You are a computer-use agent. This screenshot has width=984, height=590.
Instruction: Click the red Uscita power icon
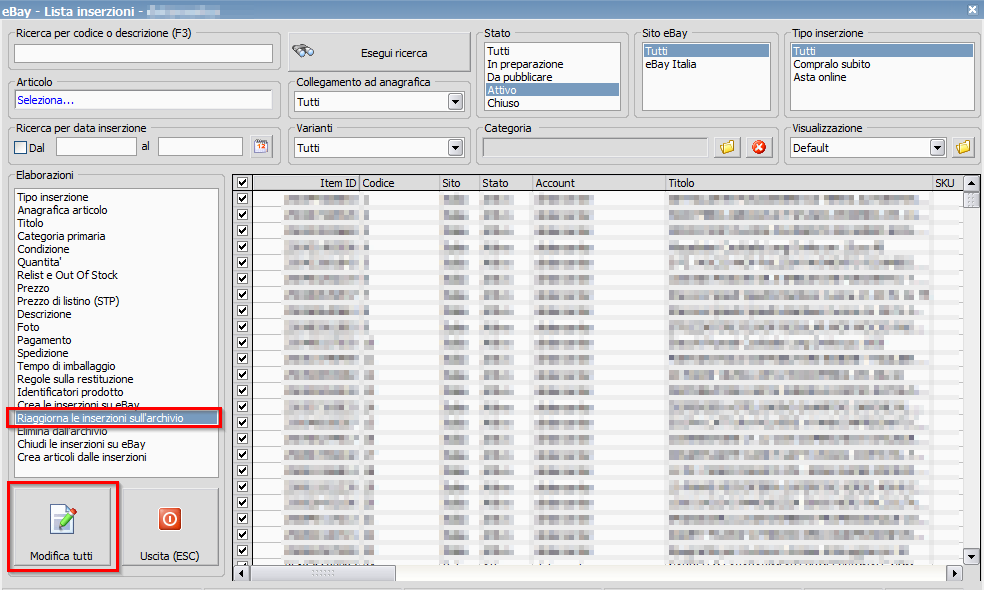coord(169,519)
